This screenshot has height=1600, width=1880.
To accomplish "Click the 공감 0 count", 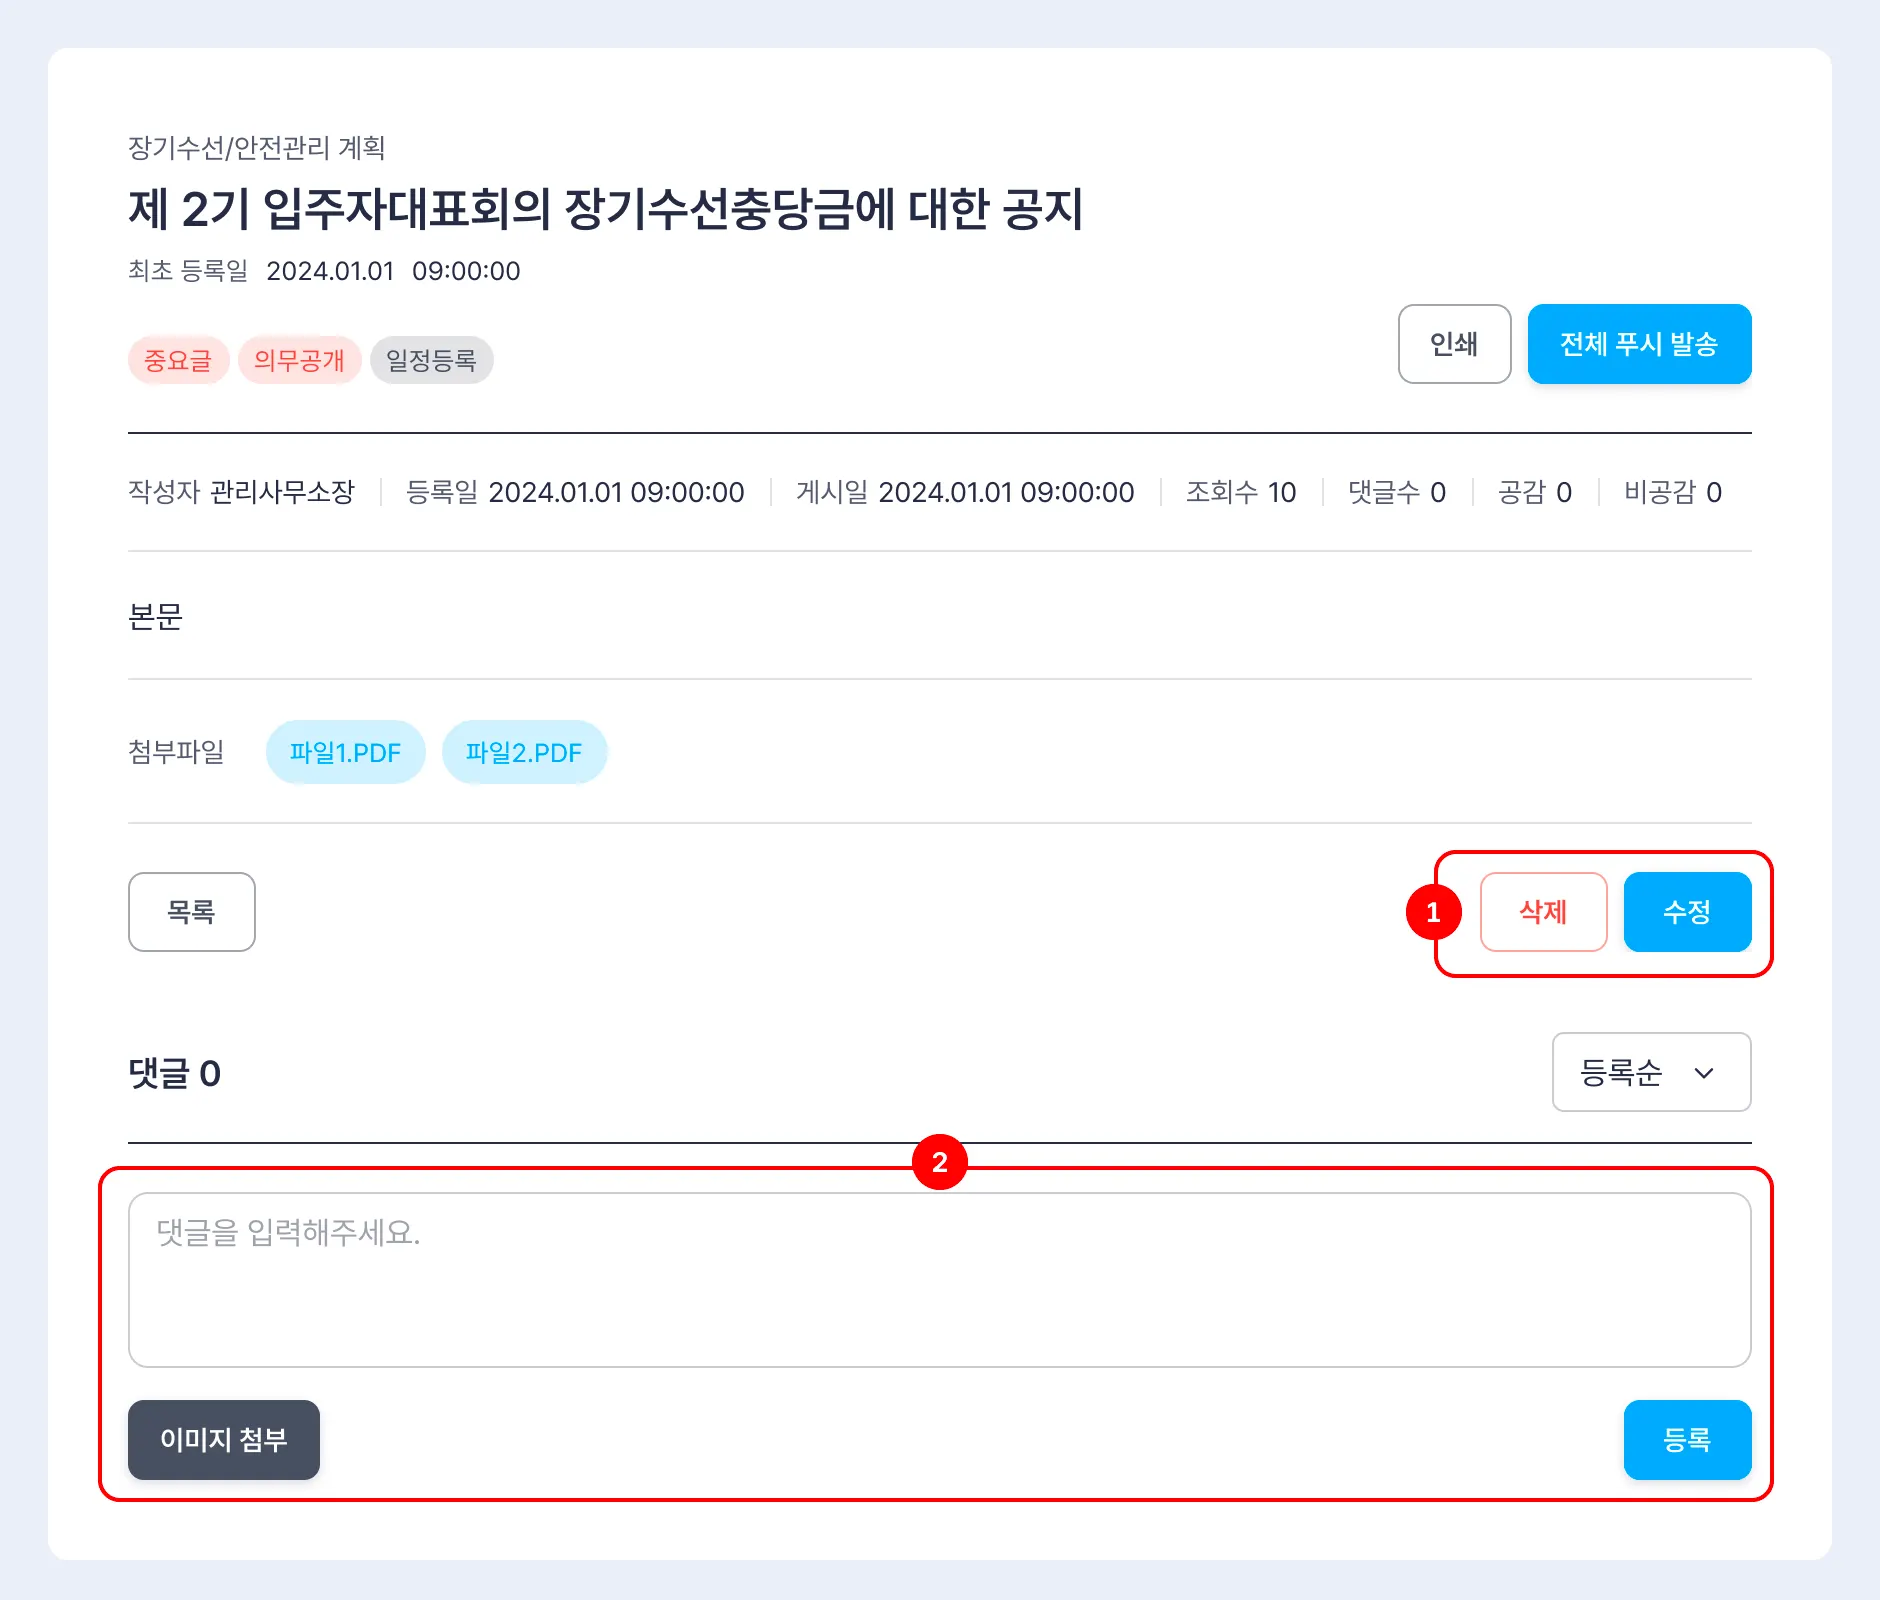I will pos(1534,492).
